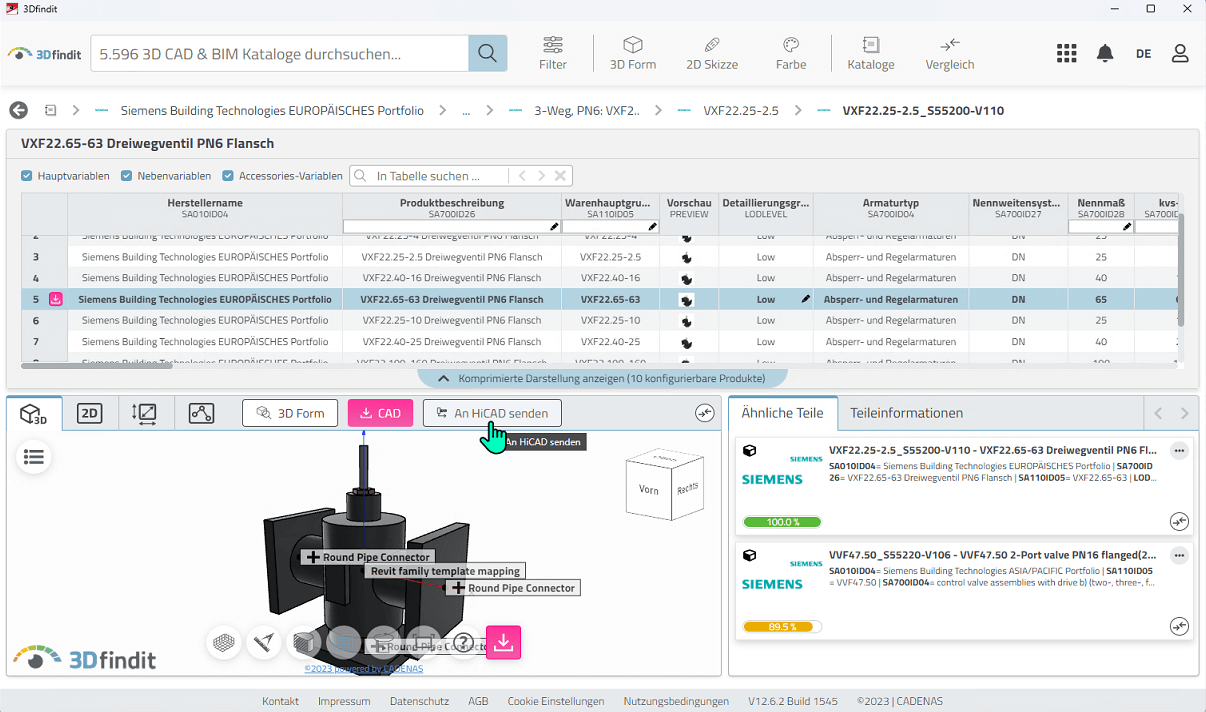The height and width of the screenshot is (712, 1206).
Task: Edit Detaillierungsgrad pencil in row 5
Action: click(x=806, y=299)
